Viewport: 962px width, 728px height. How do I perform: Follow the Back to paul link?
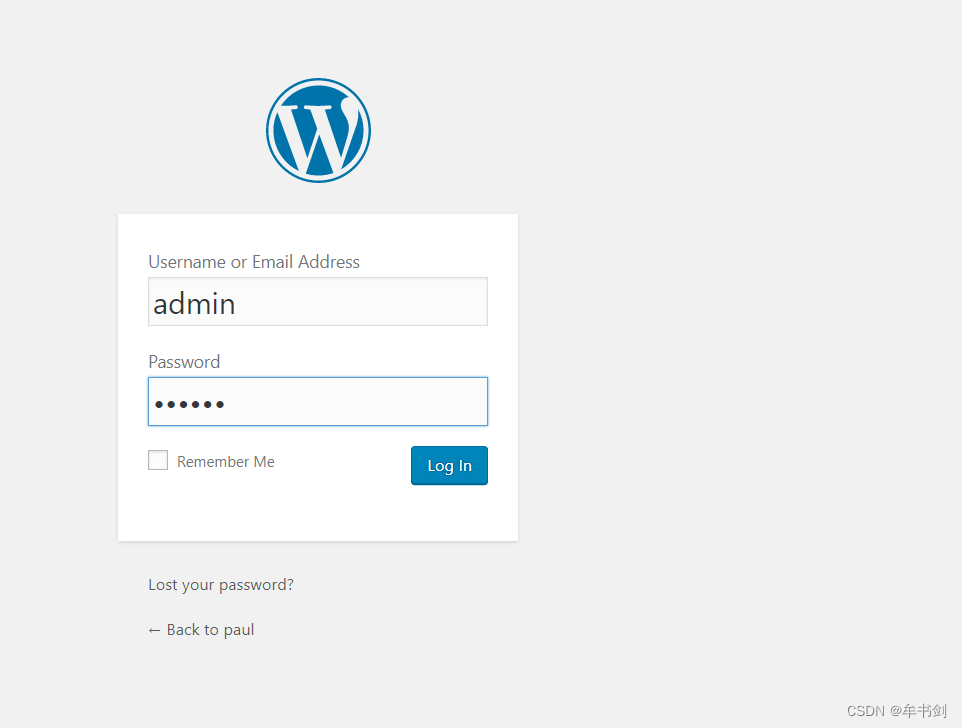coord(201,630)
